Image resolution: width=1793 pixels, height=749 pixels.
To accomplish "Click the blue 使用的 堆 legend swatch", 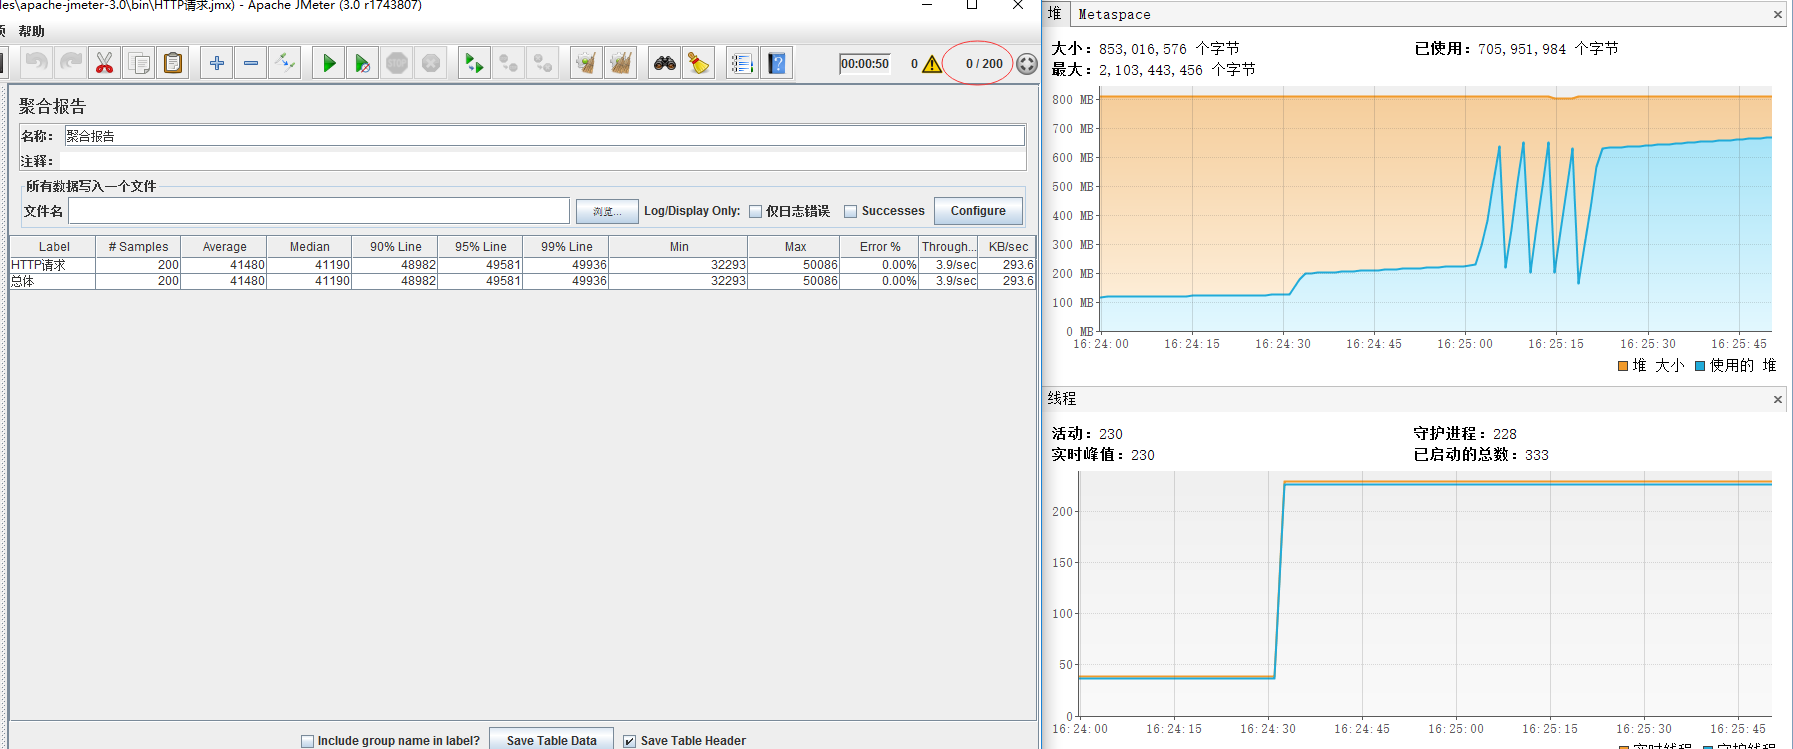I will (1700, 366).
